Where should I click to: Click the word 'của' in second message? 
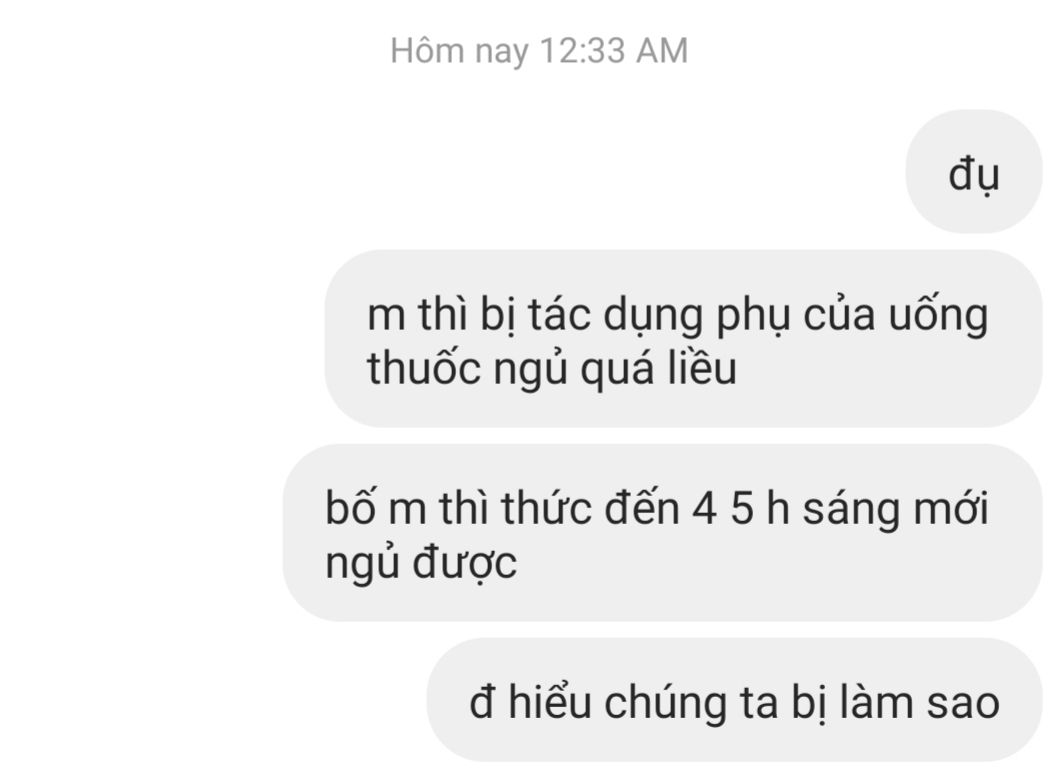839,314
